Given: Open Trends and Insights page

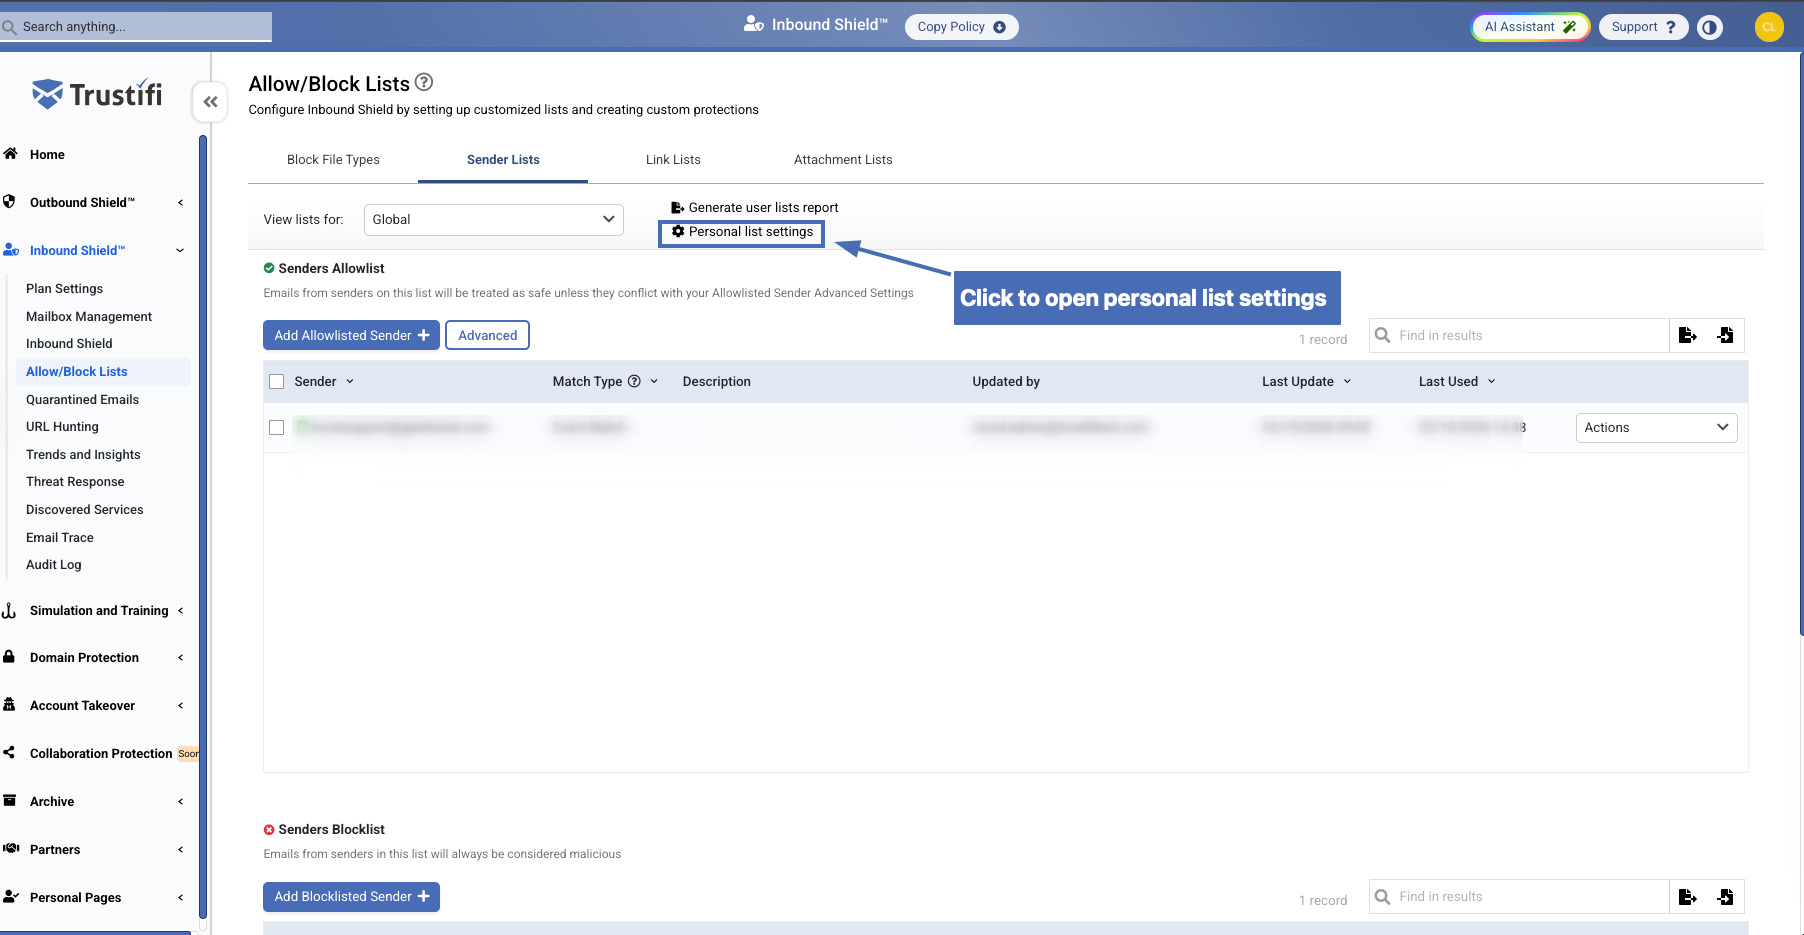Looking at the screenshot, I should (x=83, y=454).
